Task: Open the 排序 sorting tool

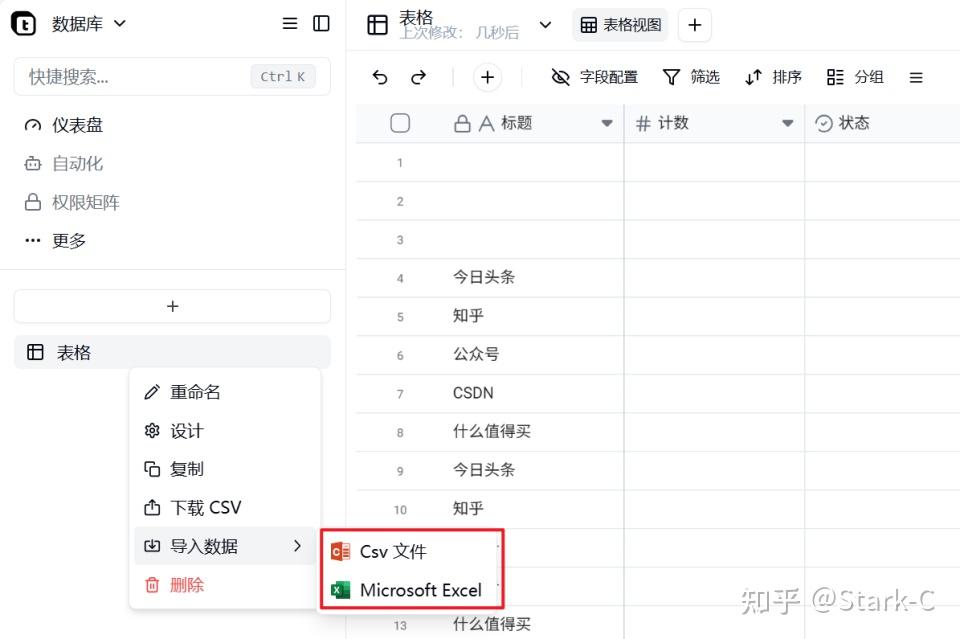Action: click(x=772, y=77)
